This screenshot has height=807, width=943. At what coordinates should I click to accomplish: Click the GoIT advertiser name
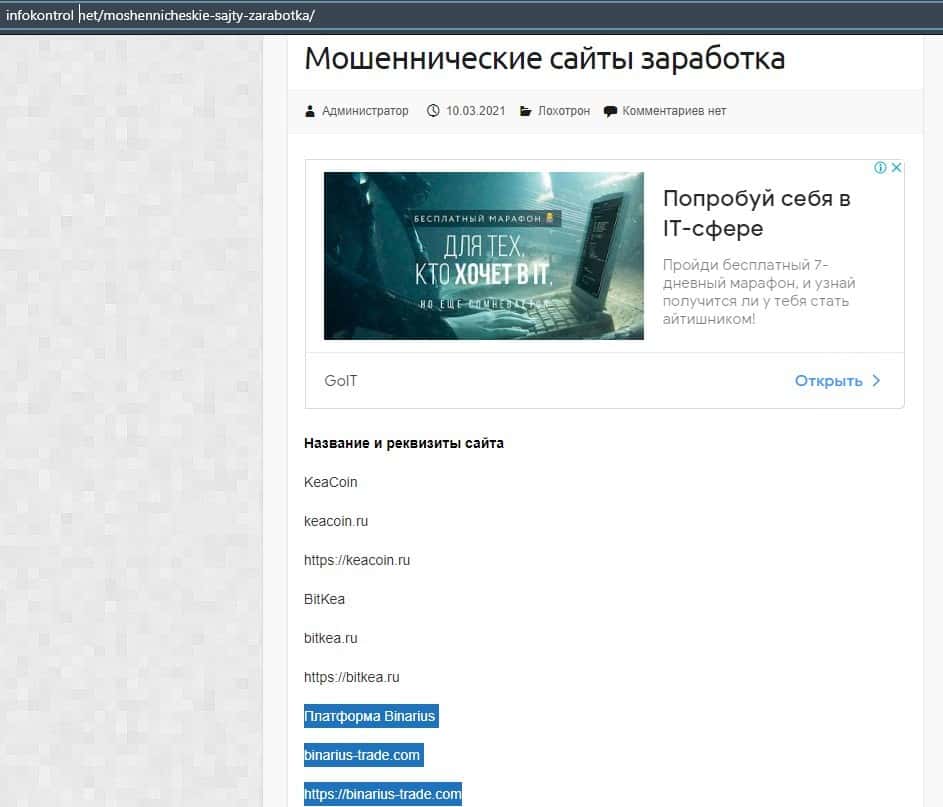click(x=341, y=381)
